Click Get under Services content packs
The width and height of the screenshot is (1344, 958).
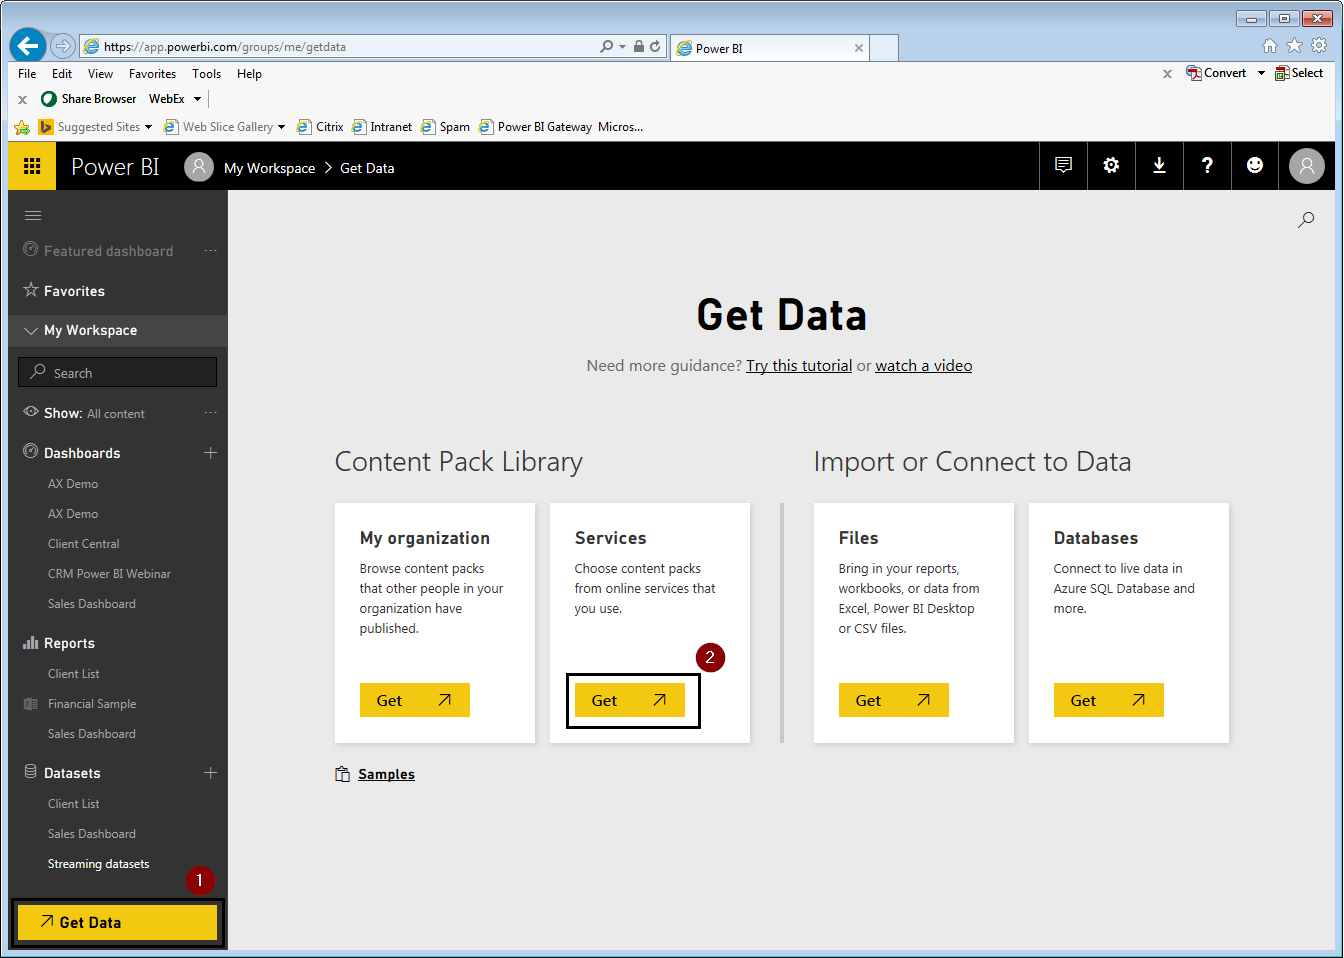629,700
